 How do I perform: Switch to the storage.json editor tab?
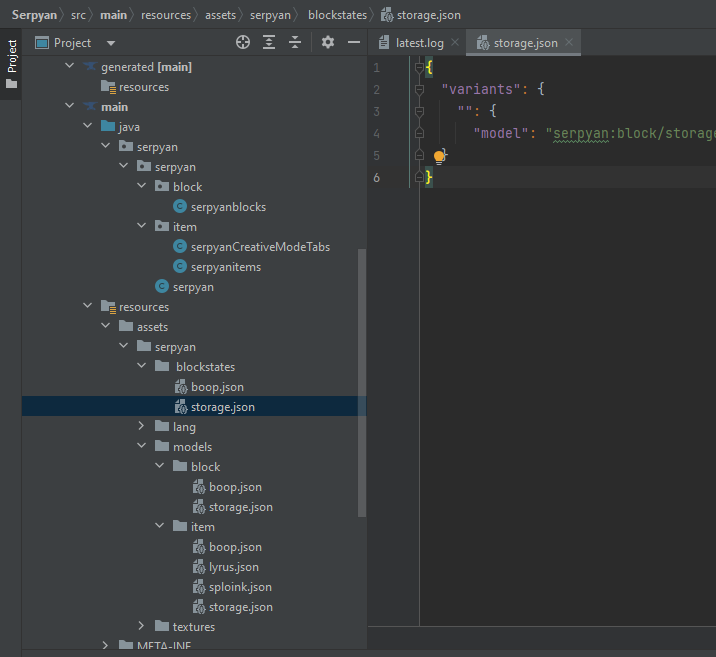(525, 43)
